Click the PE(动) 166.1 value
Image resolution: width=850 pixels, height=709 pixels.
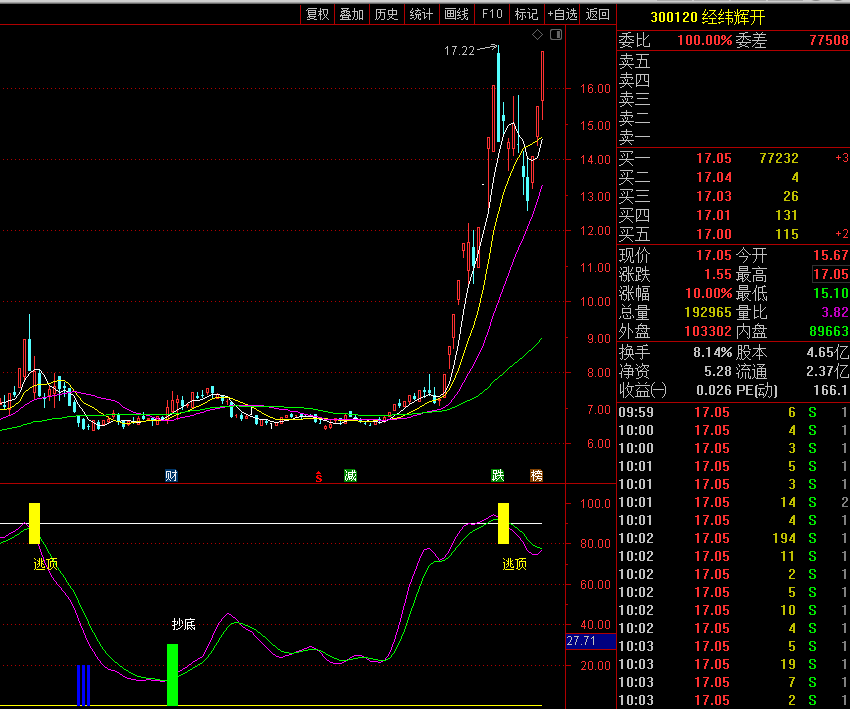(830, 390)
